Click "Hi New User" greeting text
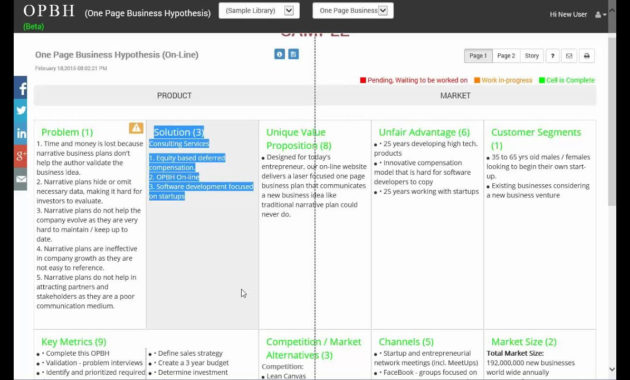 pyautogui.click(x=568, y=14)
